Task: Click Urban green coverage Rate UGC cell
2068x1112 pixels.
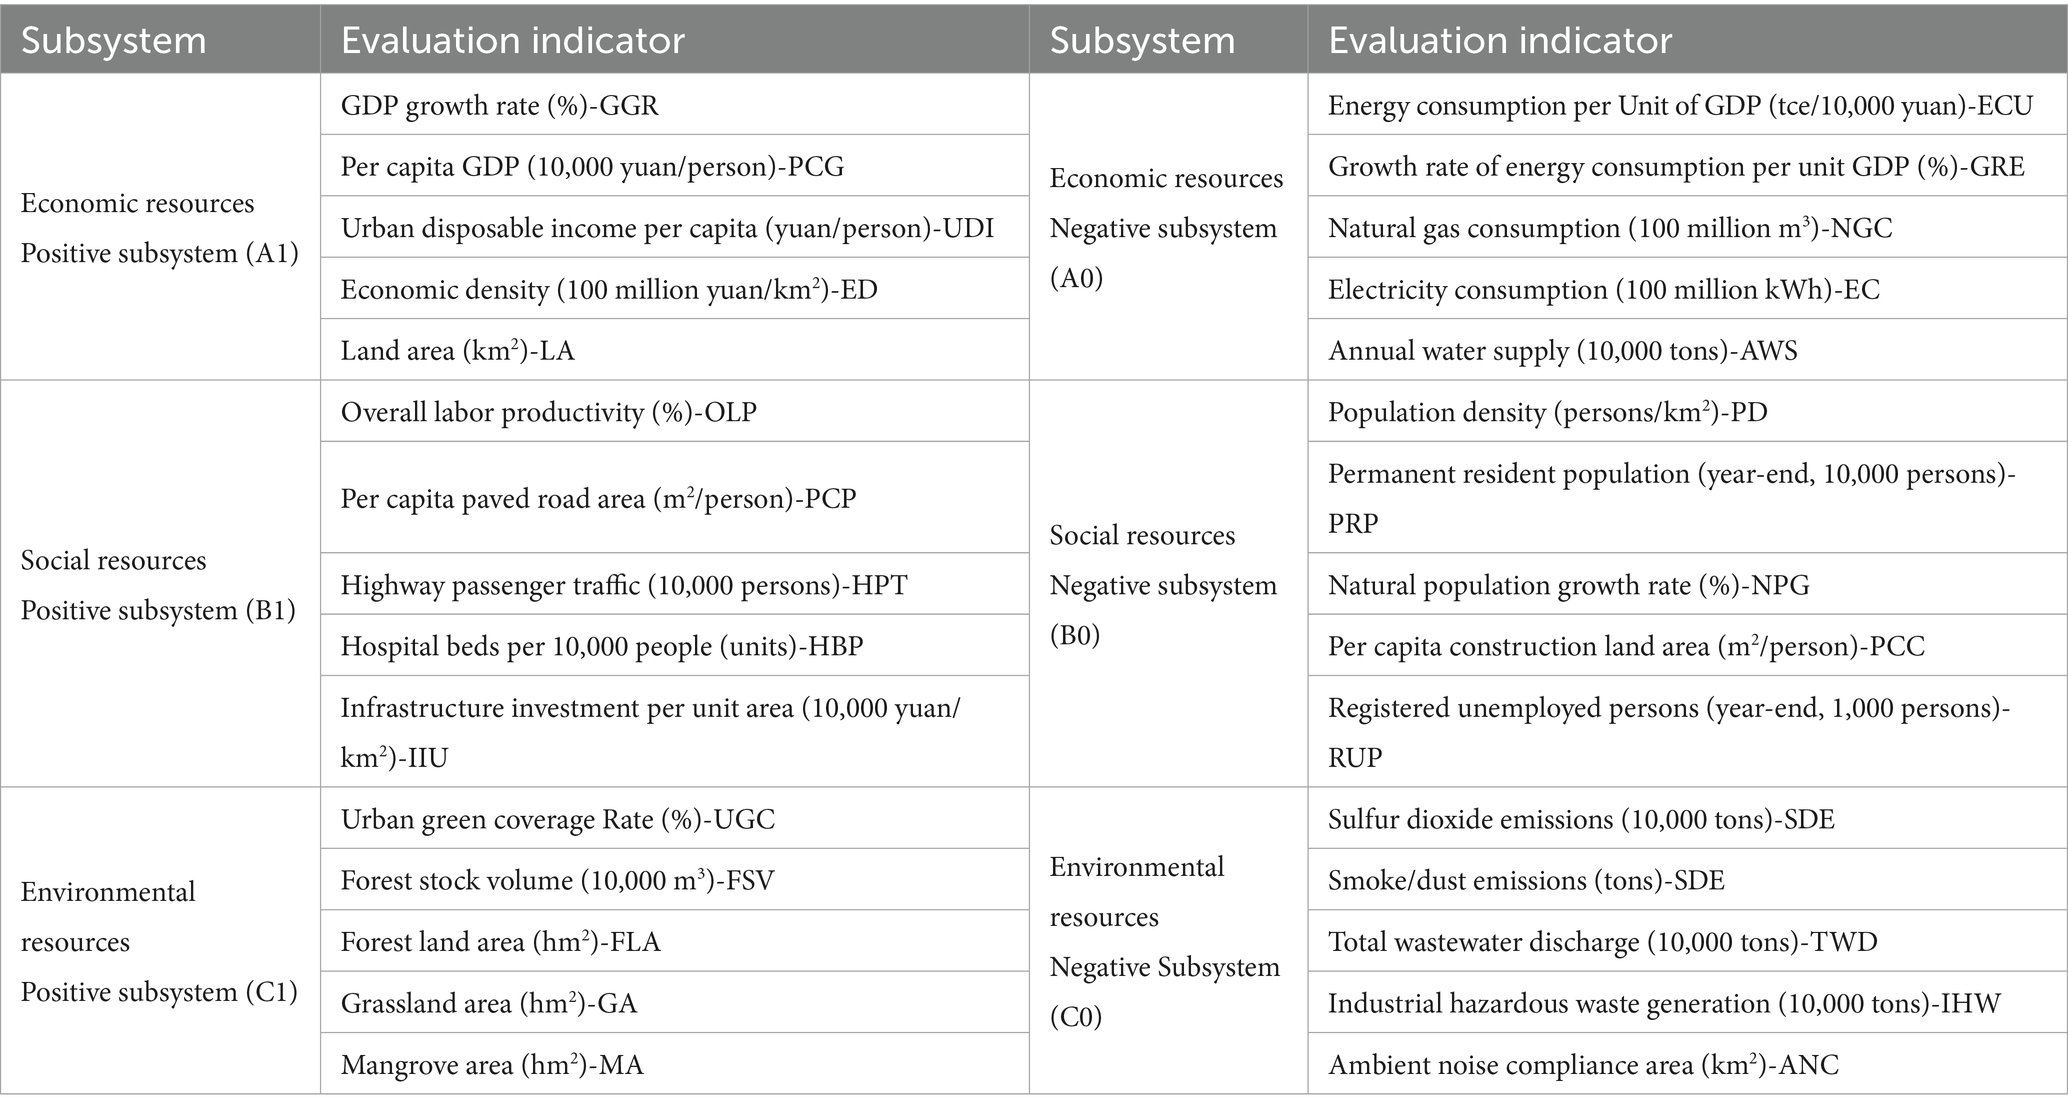Action: [675, 819]
